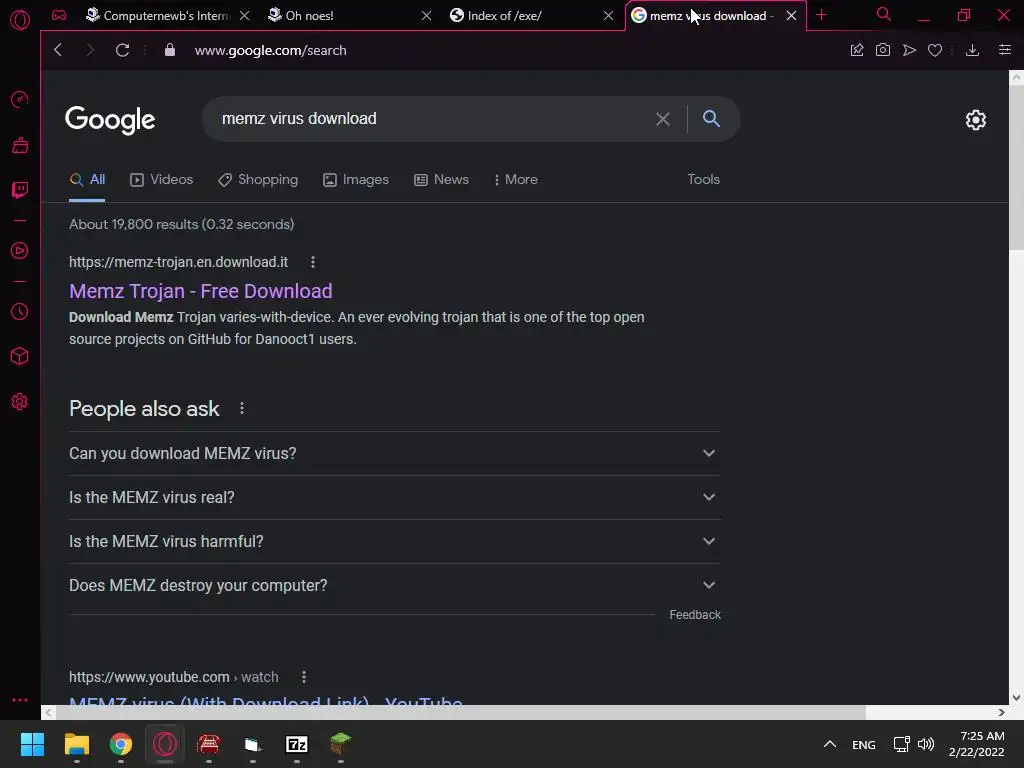Clear the Google search box
This screenshot has width=1024, height=768.
click(663, 119)
